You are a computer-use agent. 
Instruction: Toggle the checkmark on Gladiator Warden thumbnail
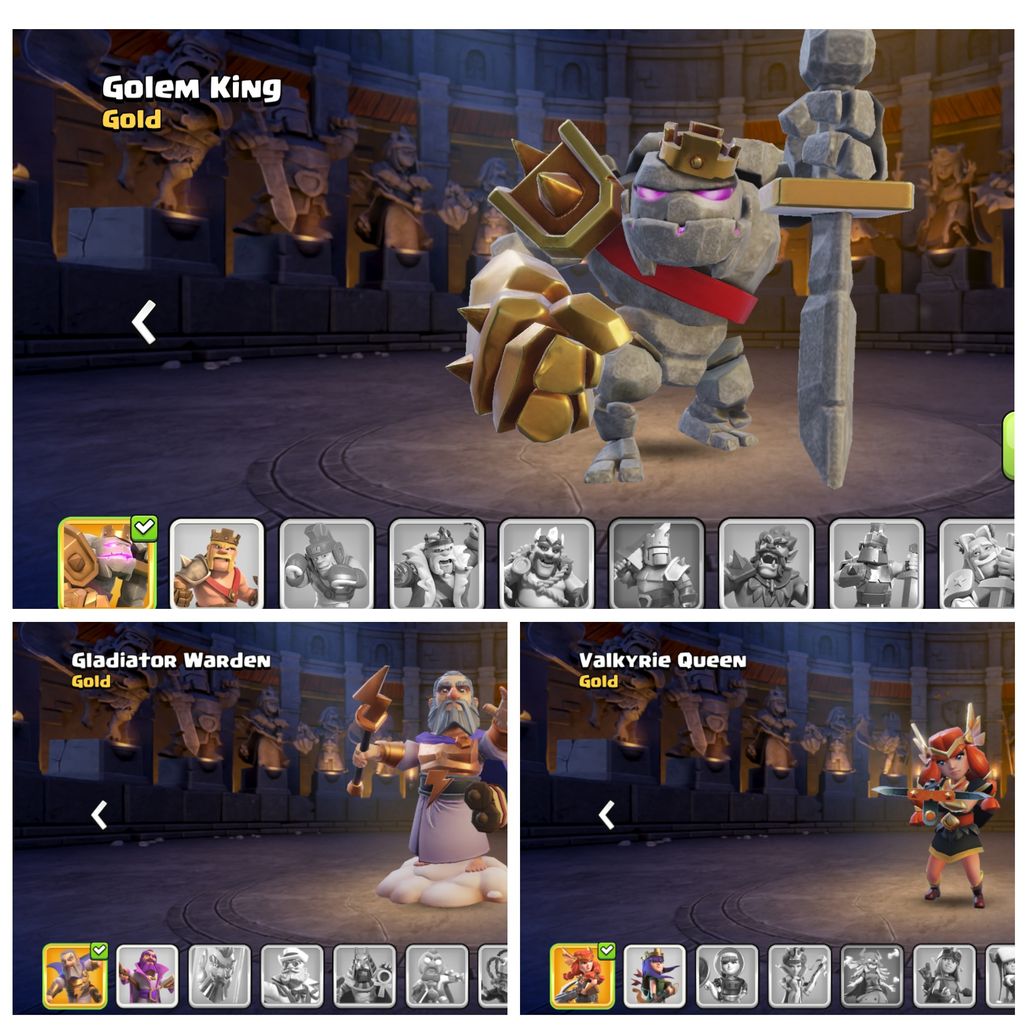point(99,950)
